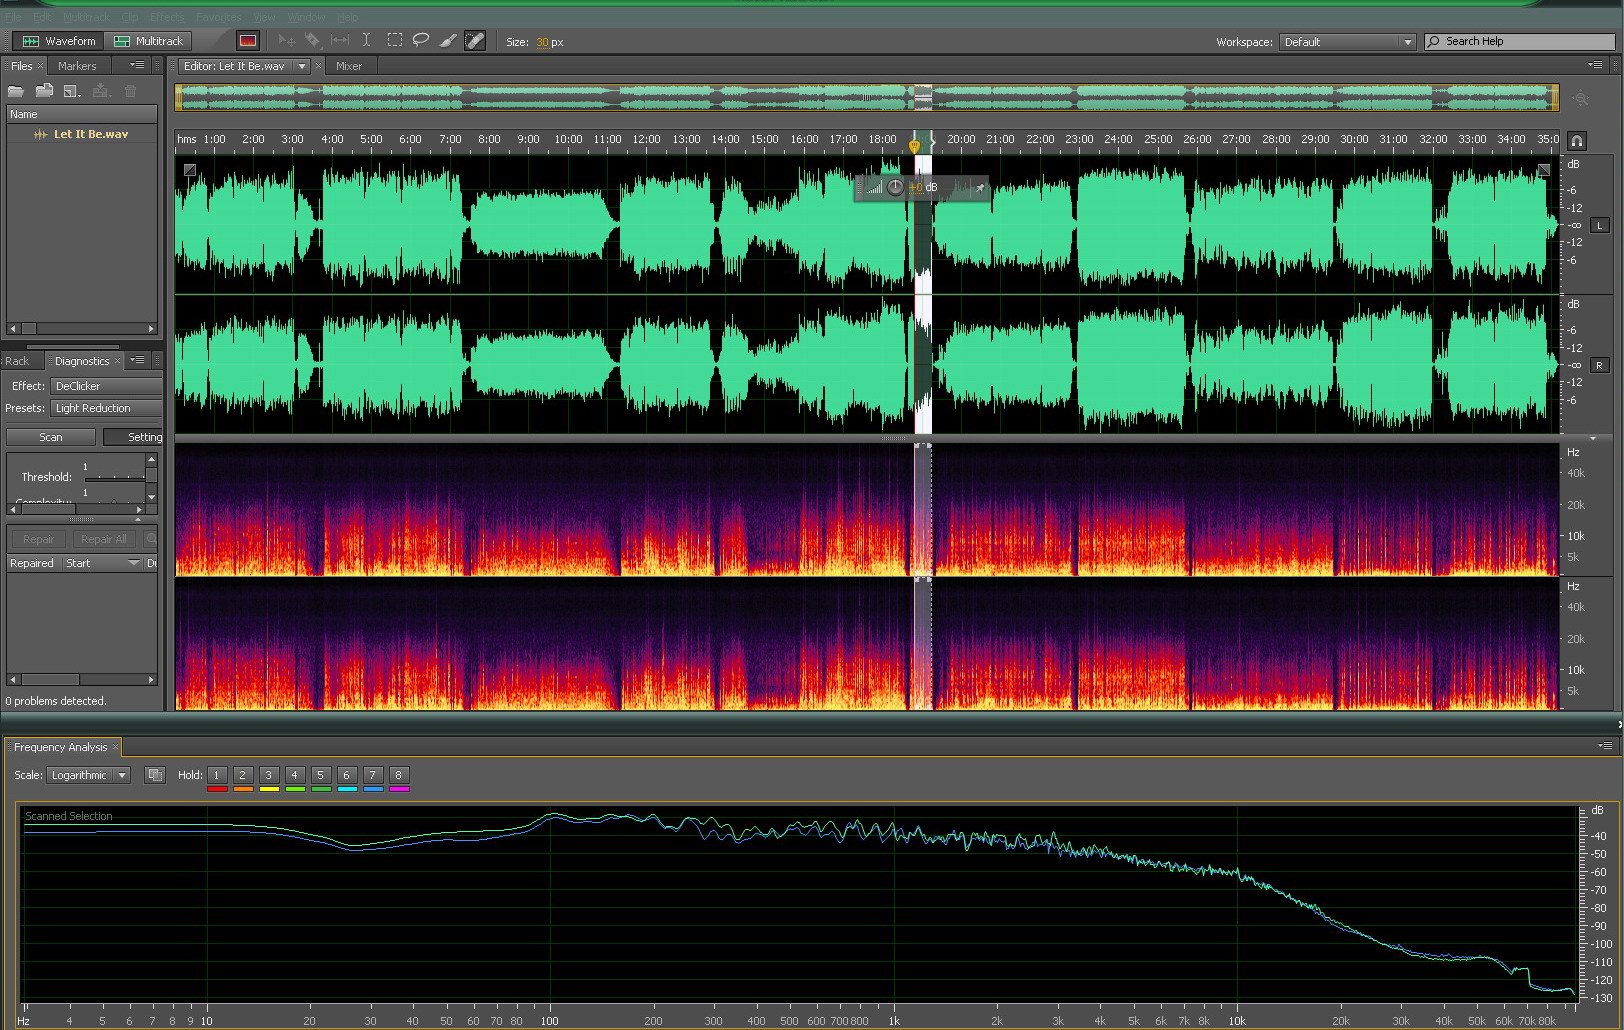Select the Time Selection tool

click(x=366, y=41)
